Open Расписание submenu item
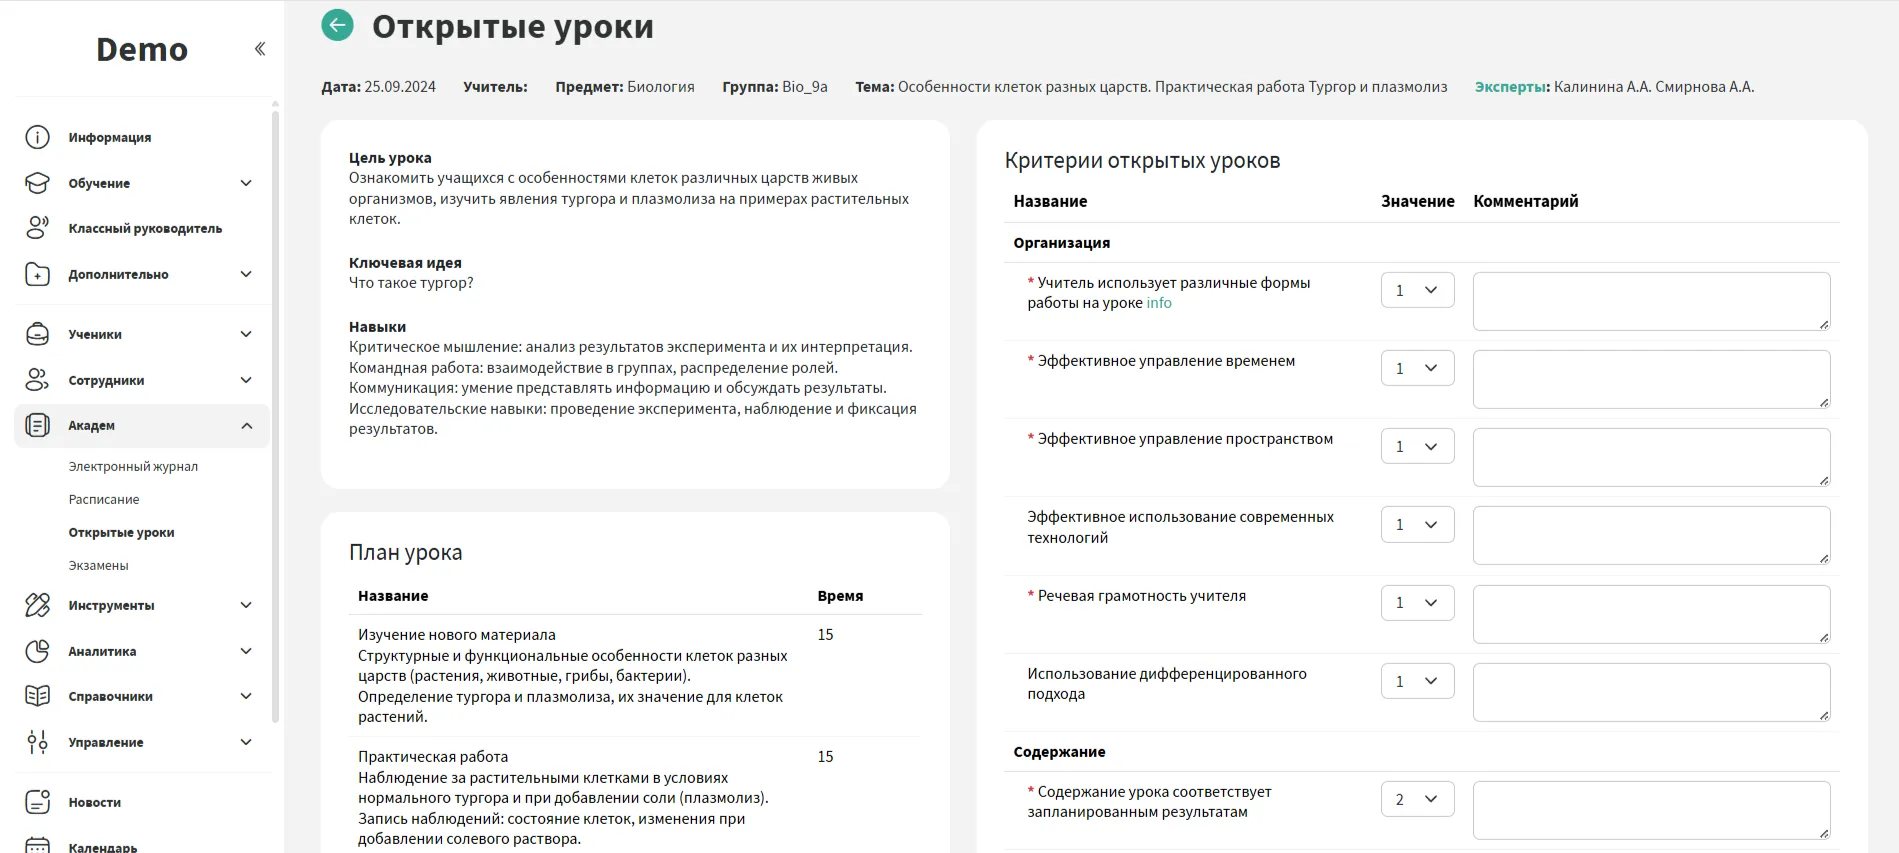The height and width of the screenshot is (853, 1899). pos(104,499)
